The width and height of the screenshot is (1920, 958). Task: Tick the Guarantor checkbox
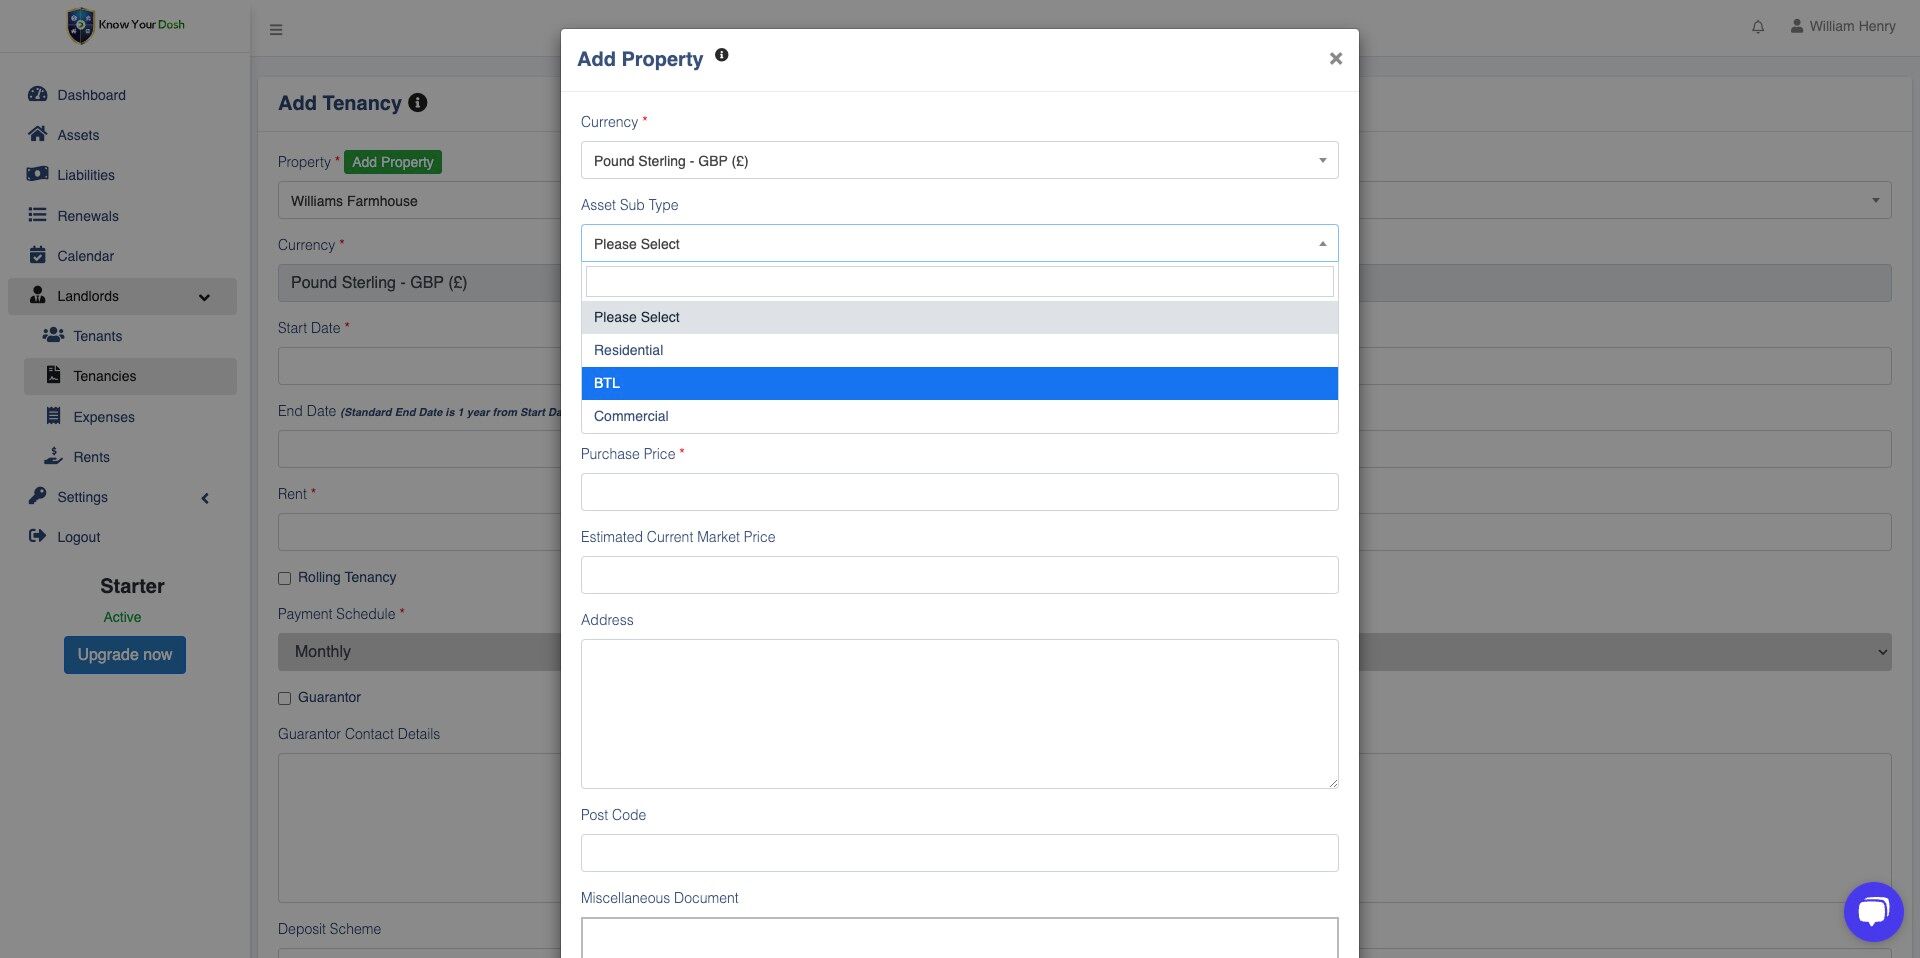pyautogui.click(x=285, y=698)
